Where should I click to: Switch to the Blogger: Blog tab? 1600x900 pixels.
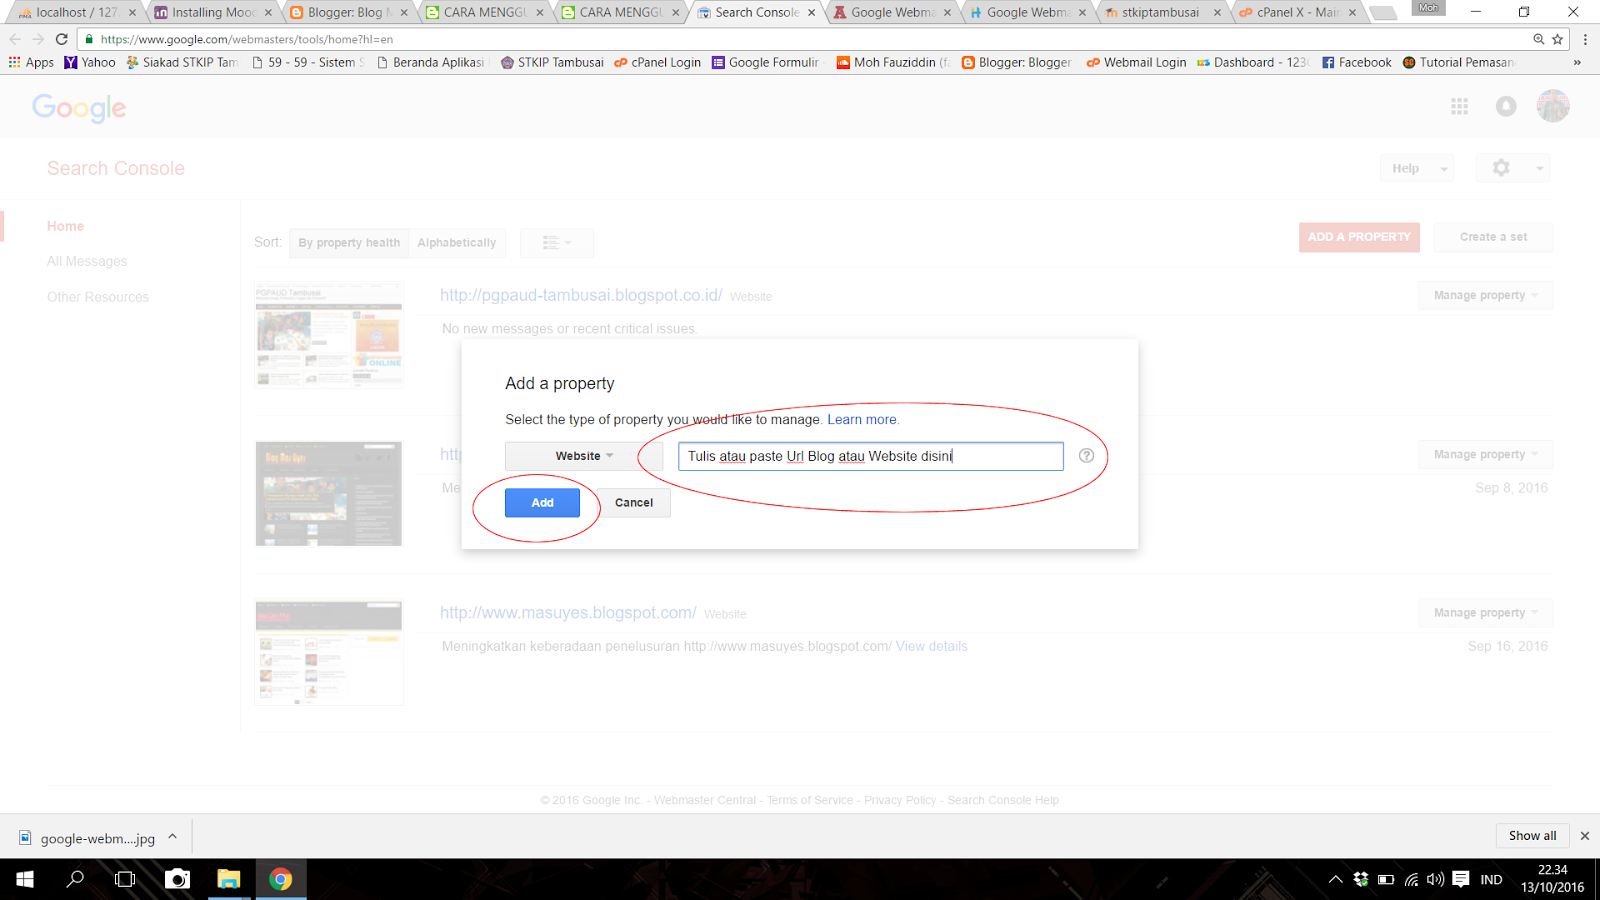(347, 12)
